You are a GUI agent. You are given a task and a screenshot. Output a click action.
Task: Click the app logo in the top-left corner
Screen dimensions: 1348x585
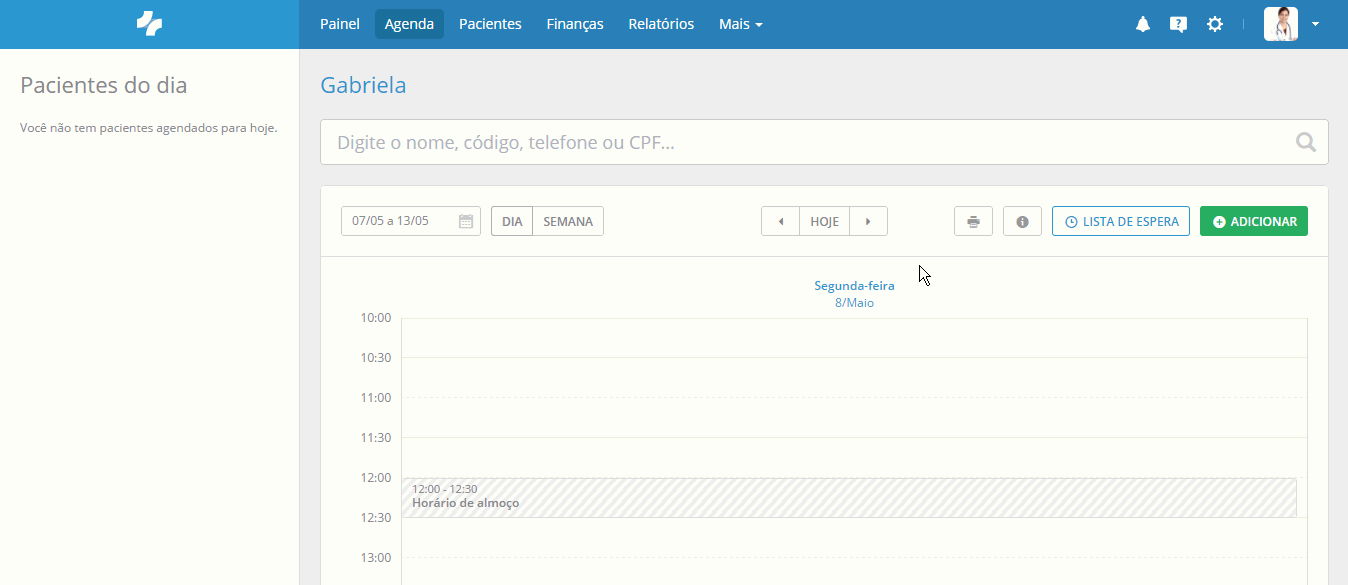[x=148, y=23]
